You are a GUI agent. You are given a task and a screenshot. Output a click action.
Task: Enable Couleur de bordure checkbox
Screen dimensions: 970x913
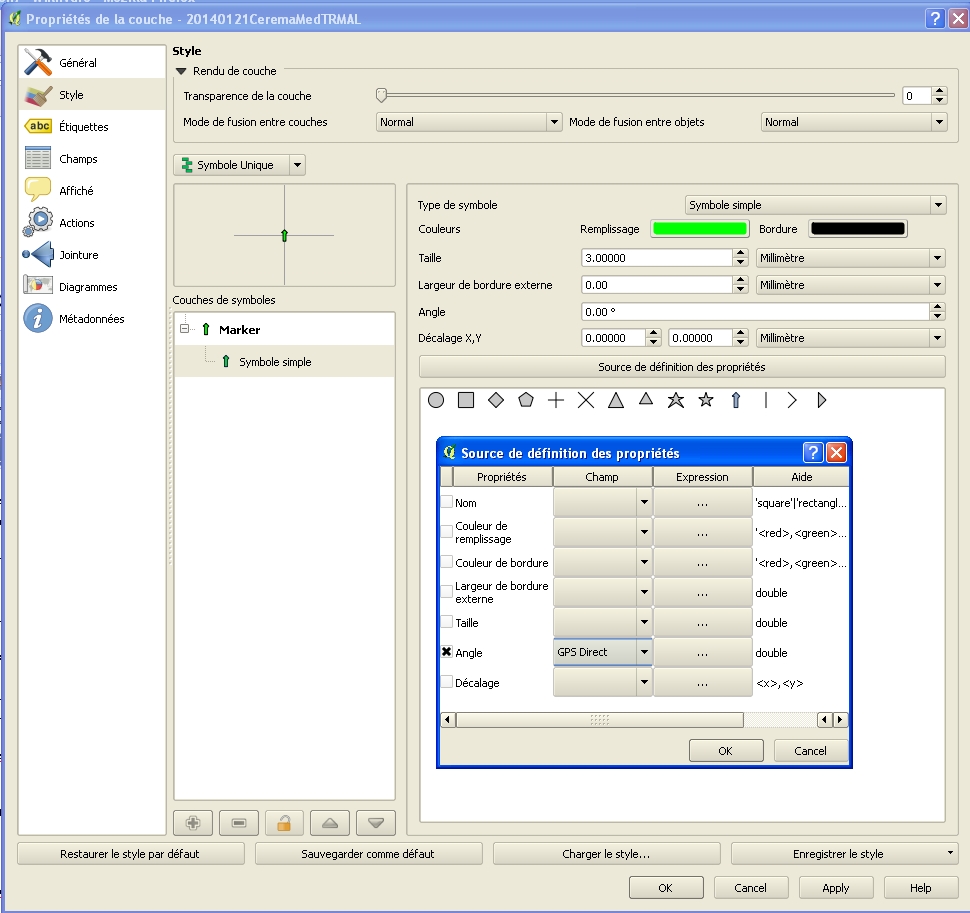click(447, 562)
